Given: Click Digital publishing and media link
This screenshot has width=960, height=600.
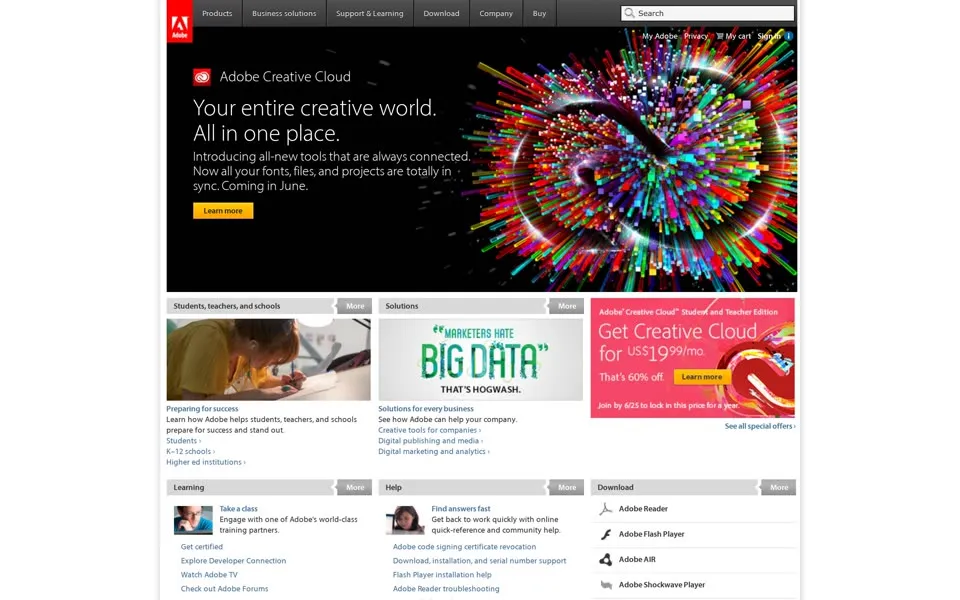Looking at the screenshot, I should coord(430,441).
